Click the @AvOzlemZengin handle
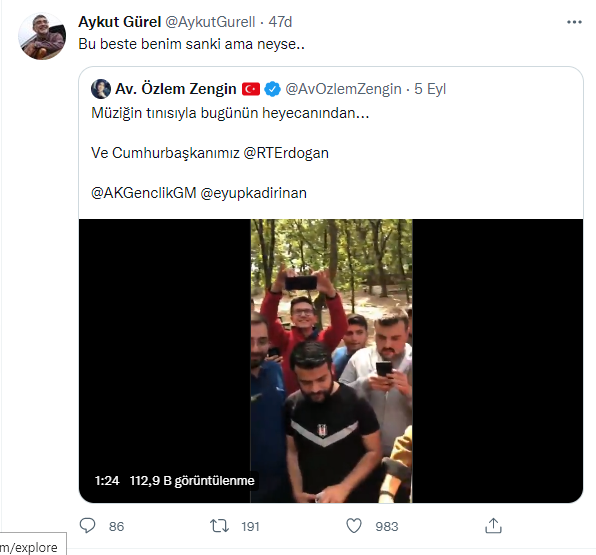 (343, 89)
